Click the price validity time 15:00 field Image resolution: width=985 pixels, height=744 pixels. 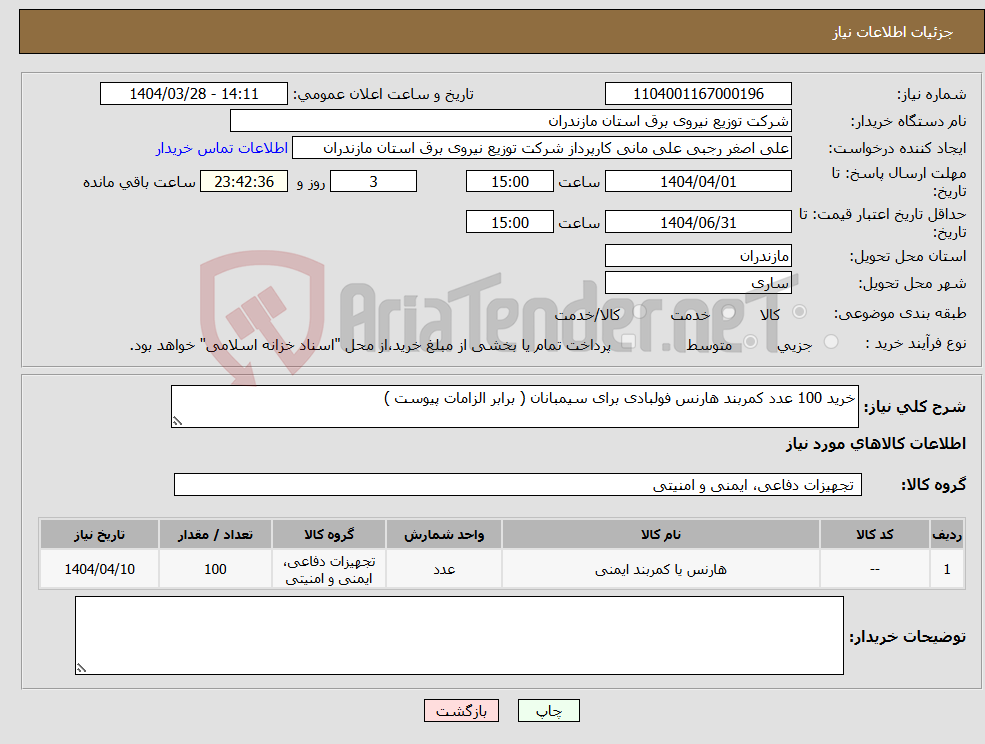(509, 222)
